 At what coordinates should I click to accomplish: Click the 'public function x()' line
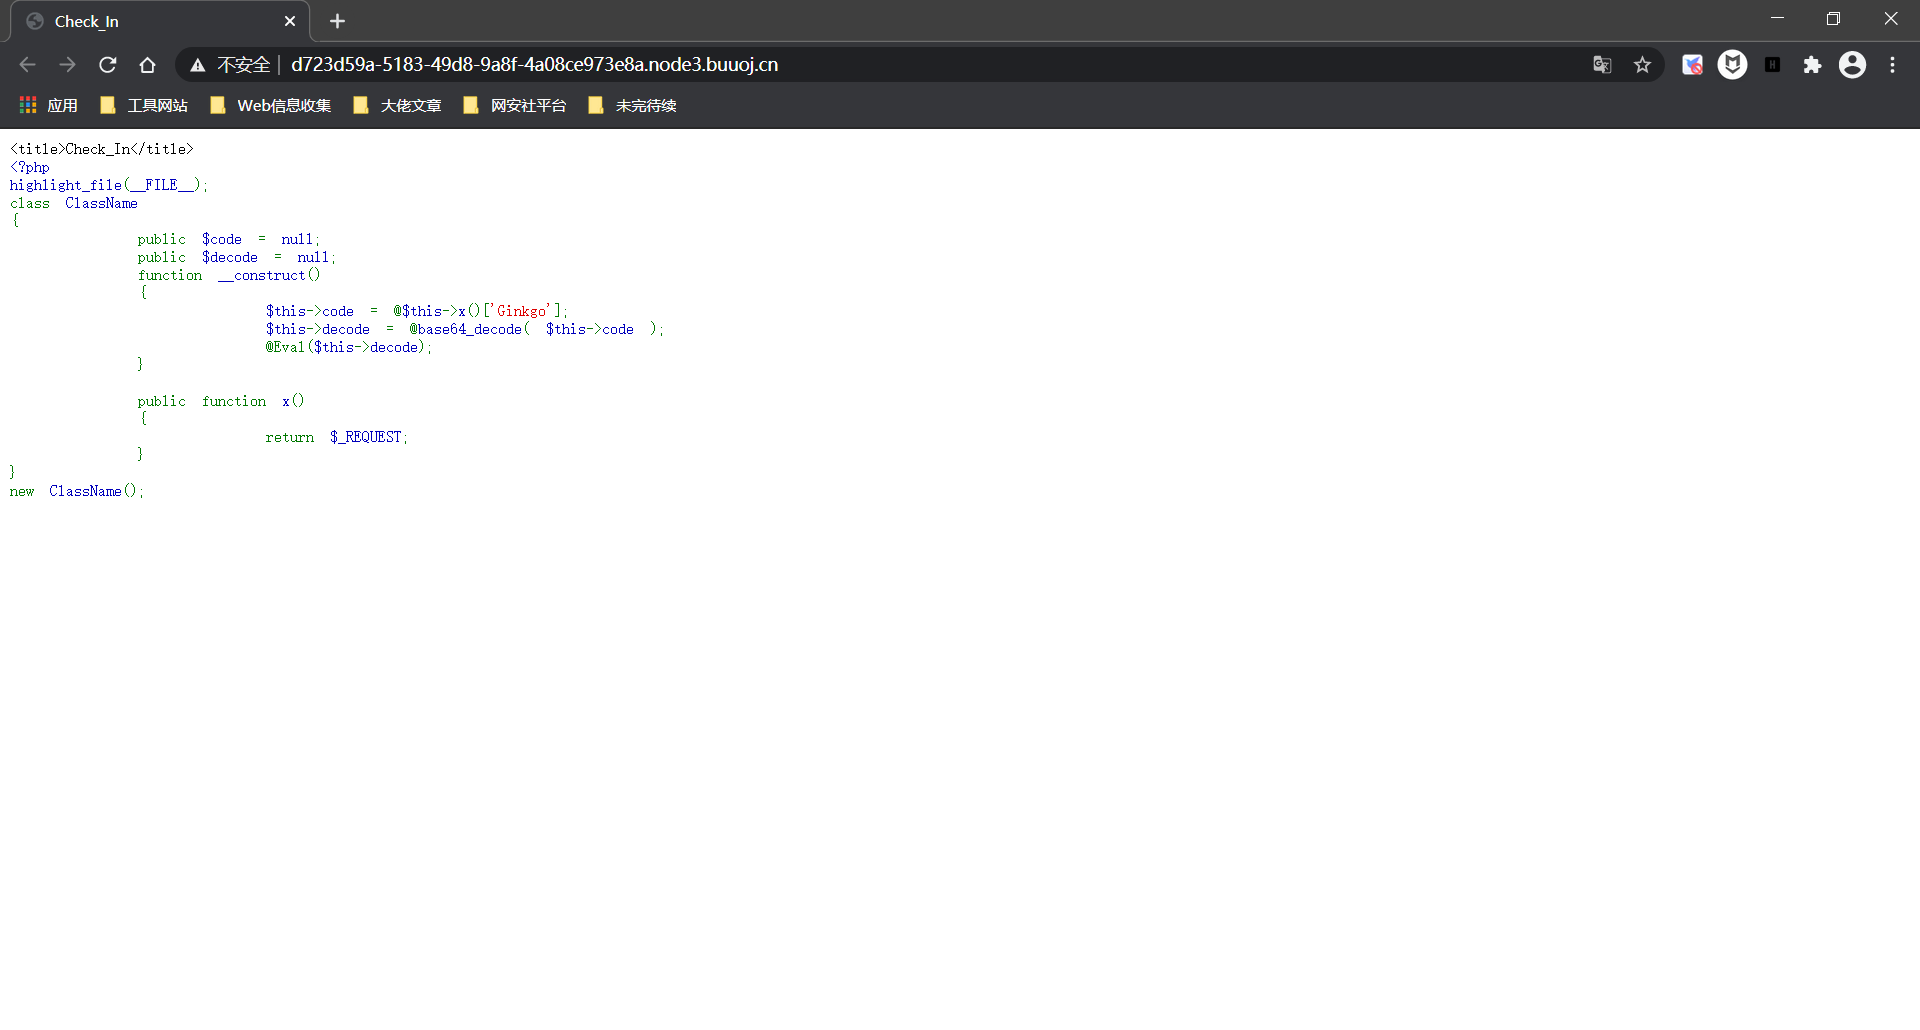[221, 401]
